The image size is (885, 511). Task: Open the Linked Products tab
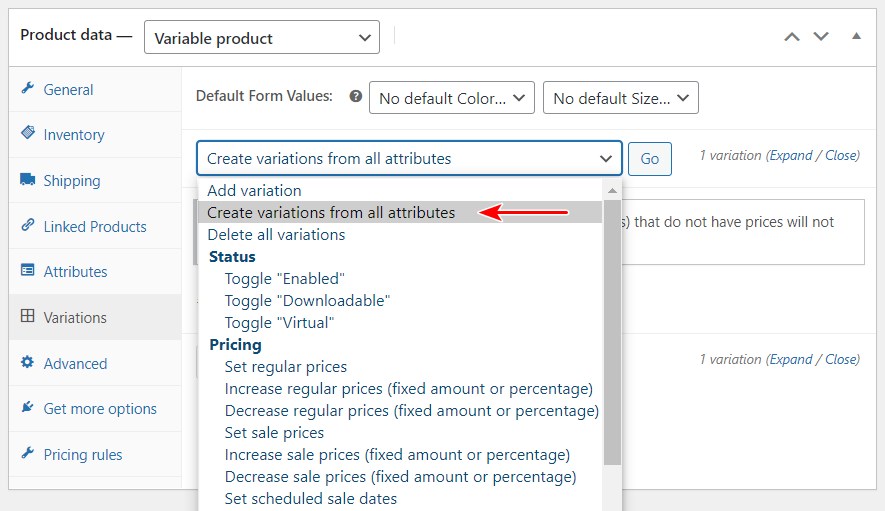(95, 226)
